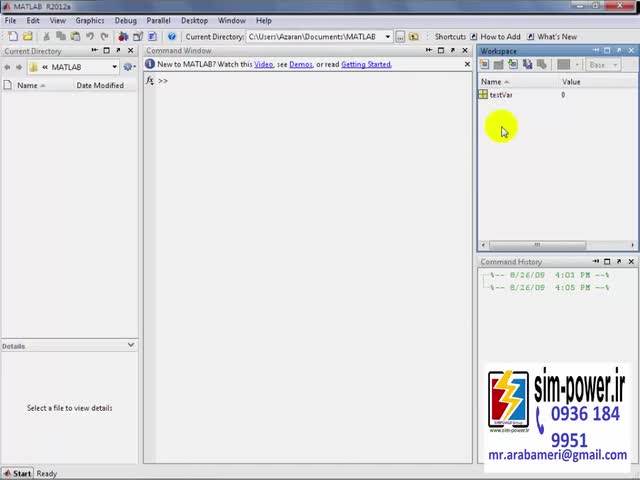The height and width of the screenshot is (480, 640).
Task: Select the testVar variable in Workspace
Action: pyautogui.click(x=501, y=95)
